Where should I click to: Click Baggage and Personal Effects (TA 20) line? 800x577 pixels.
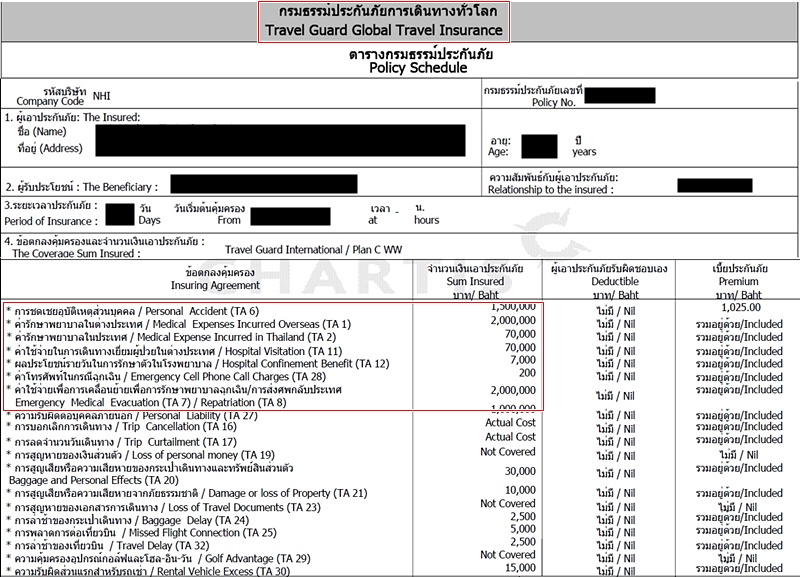pyautogui.click(x=94, y=480)
